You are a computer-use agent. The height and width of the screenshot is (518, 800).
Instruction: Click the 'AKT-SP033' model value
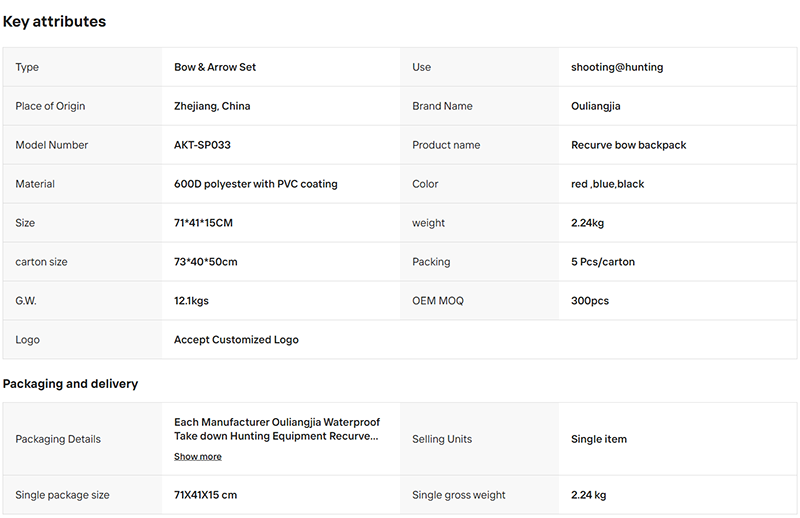click(202, 145)
